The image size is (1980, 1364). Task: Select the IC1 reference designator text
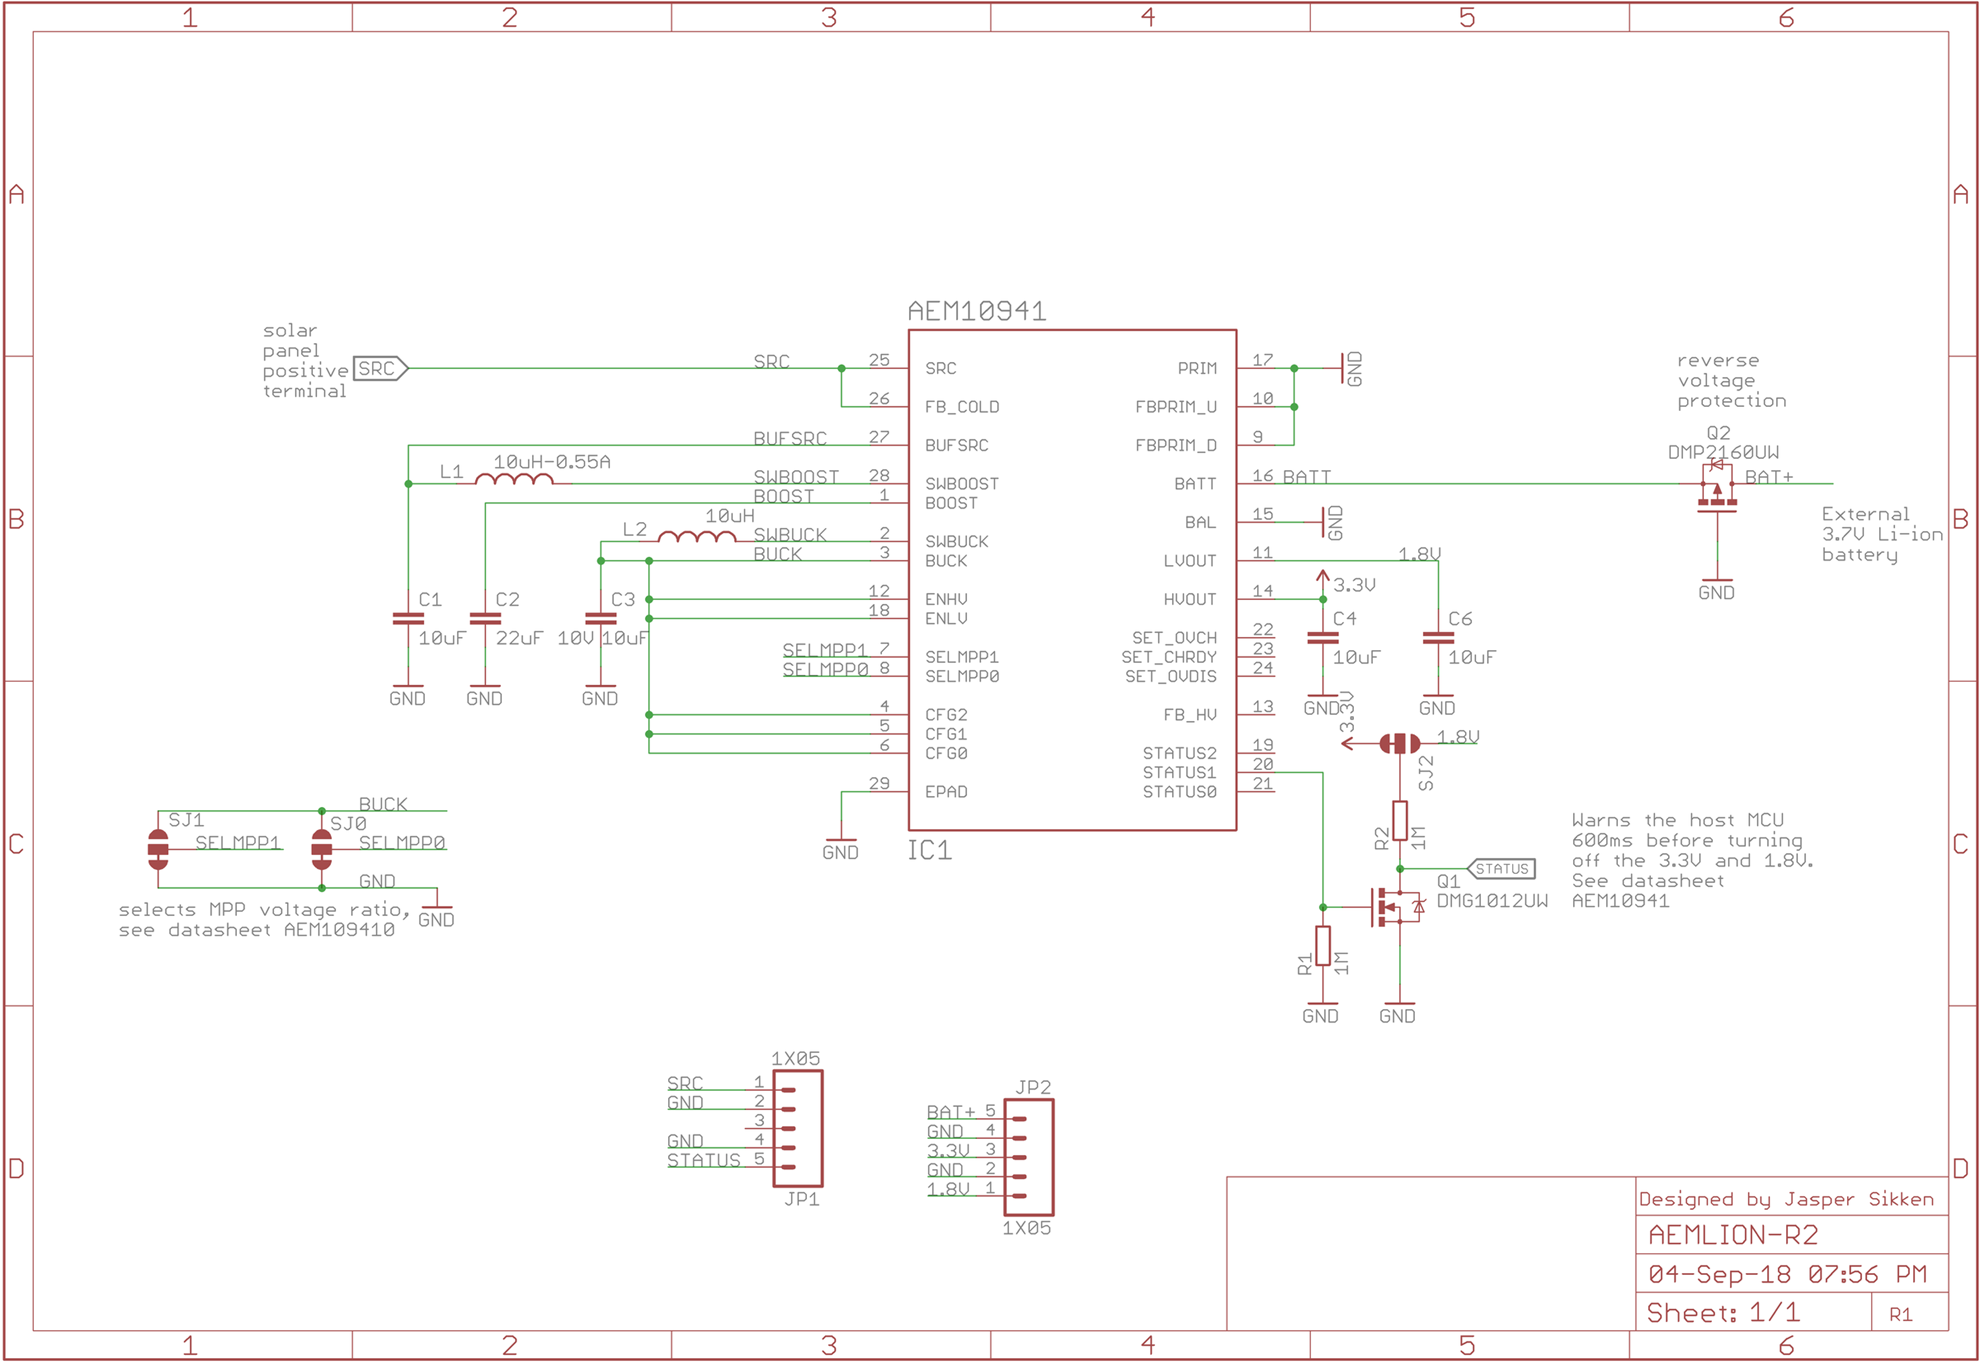click(x=929, y=851)
